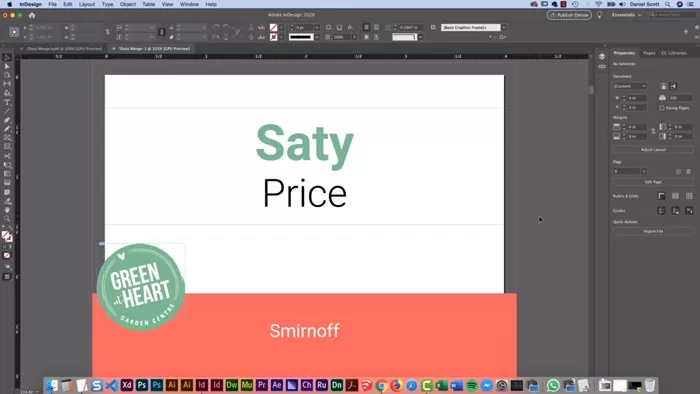Click the reference point locator grid
The height and width of the screenshot is (394, 700).
(x=14, y=32)
